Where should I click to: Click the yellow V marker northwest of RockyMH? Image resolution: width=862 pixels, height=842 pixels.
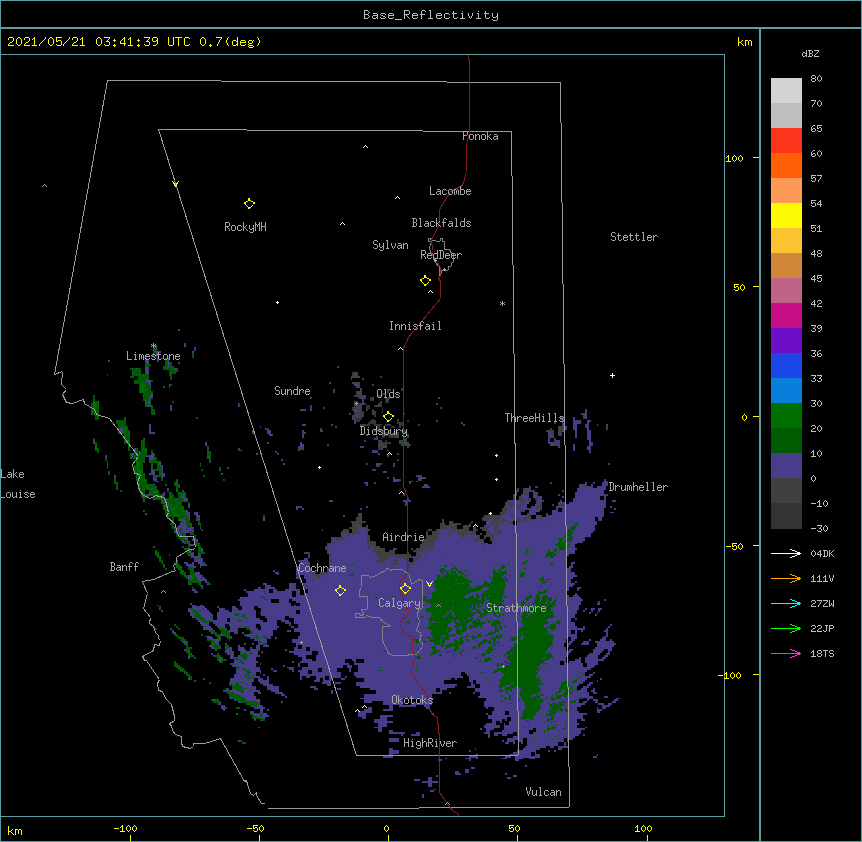pyautogui.click(x=175, y=184)
